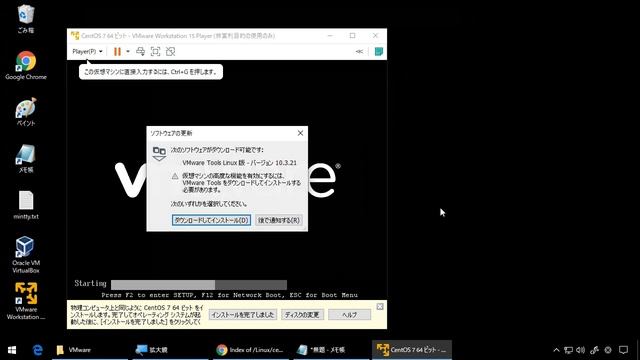This screenshot has height=360, width=640.
Task: Open VMware Workstation desktop shortcut
Action: coord(26,301)
